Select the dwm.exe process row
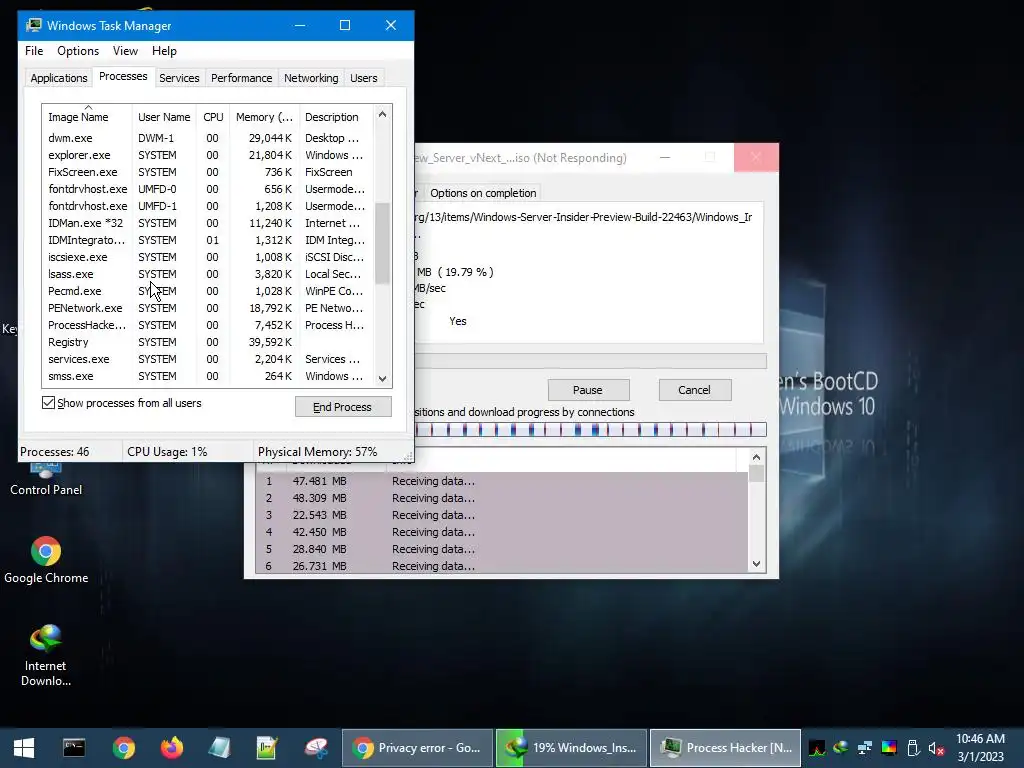 click(208, 138)
